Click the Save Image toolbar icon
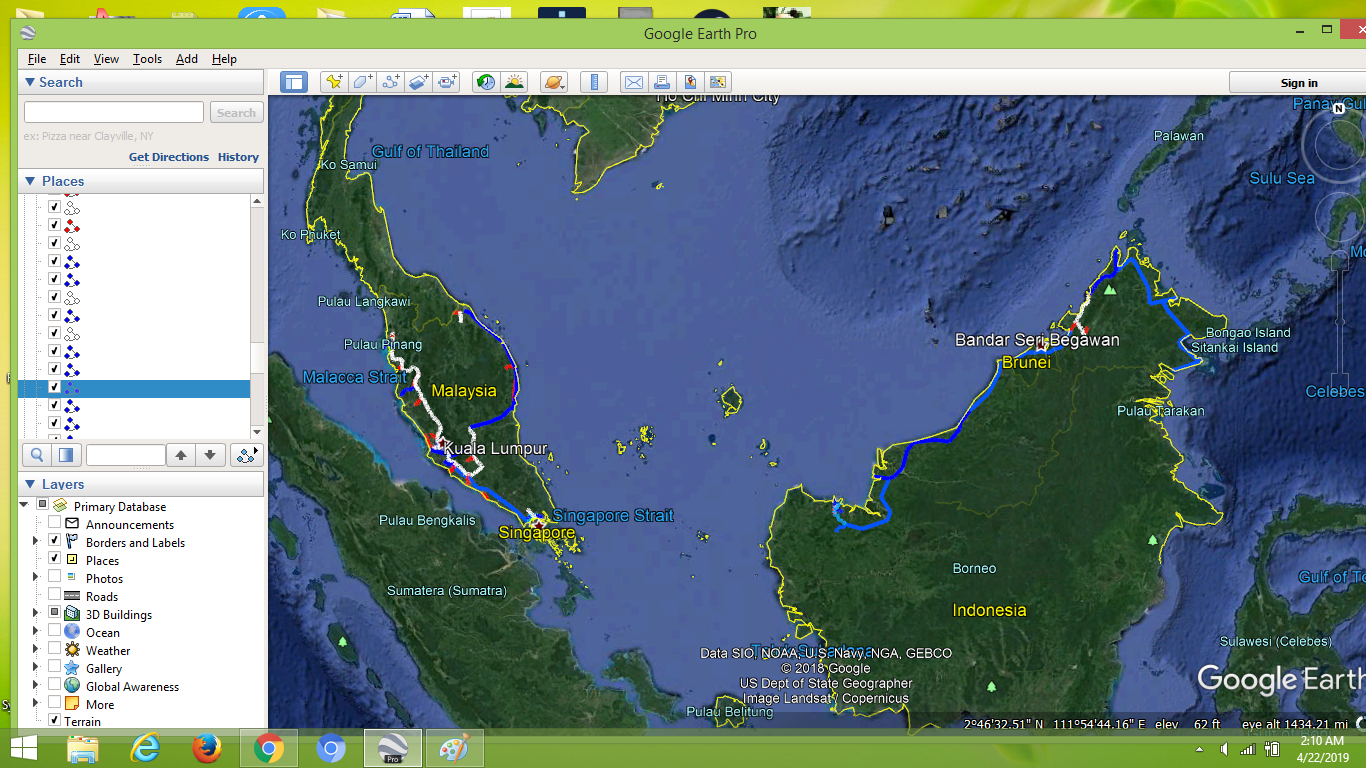This screenshot has height=768, width=1366. click(x=718, y=82)
